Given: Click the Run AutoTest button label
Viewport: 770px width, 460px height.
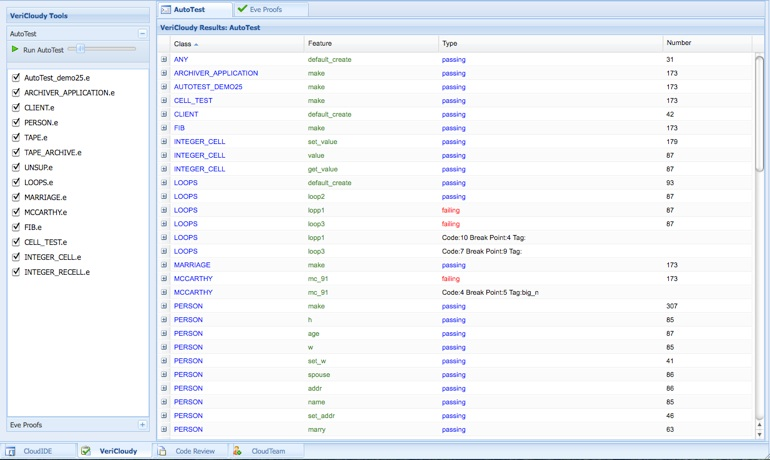Looking at the screenshot, I should click(x=43, y=50).
